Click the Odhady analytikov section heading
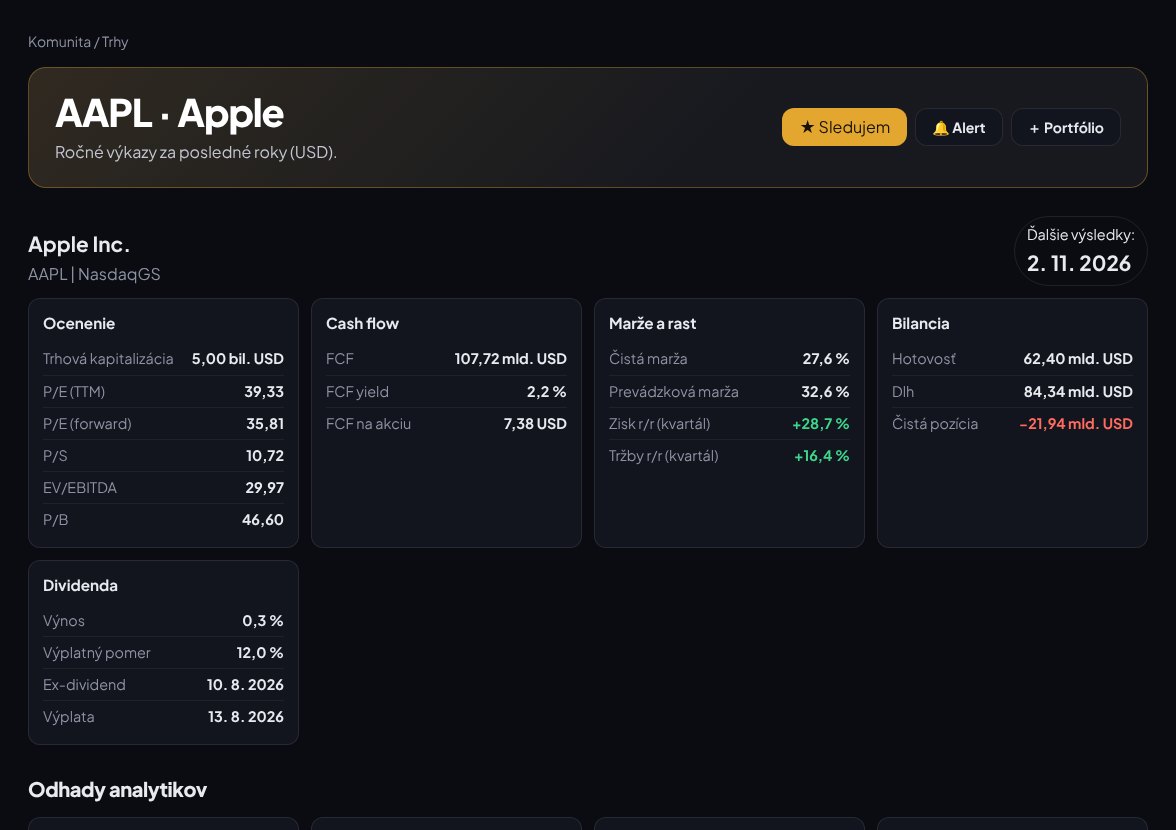1176x830 pixels. pos(117,790)
